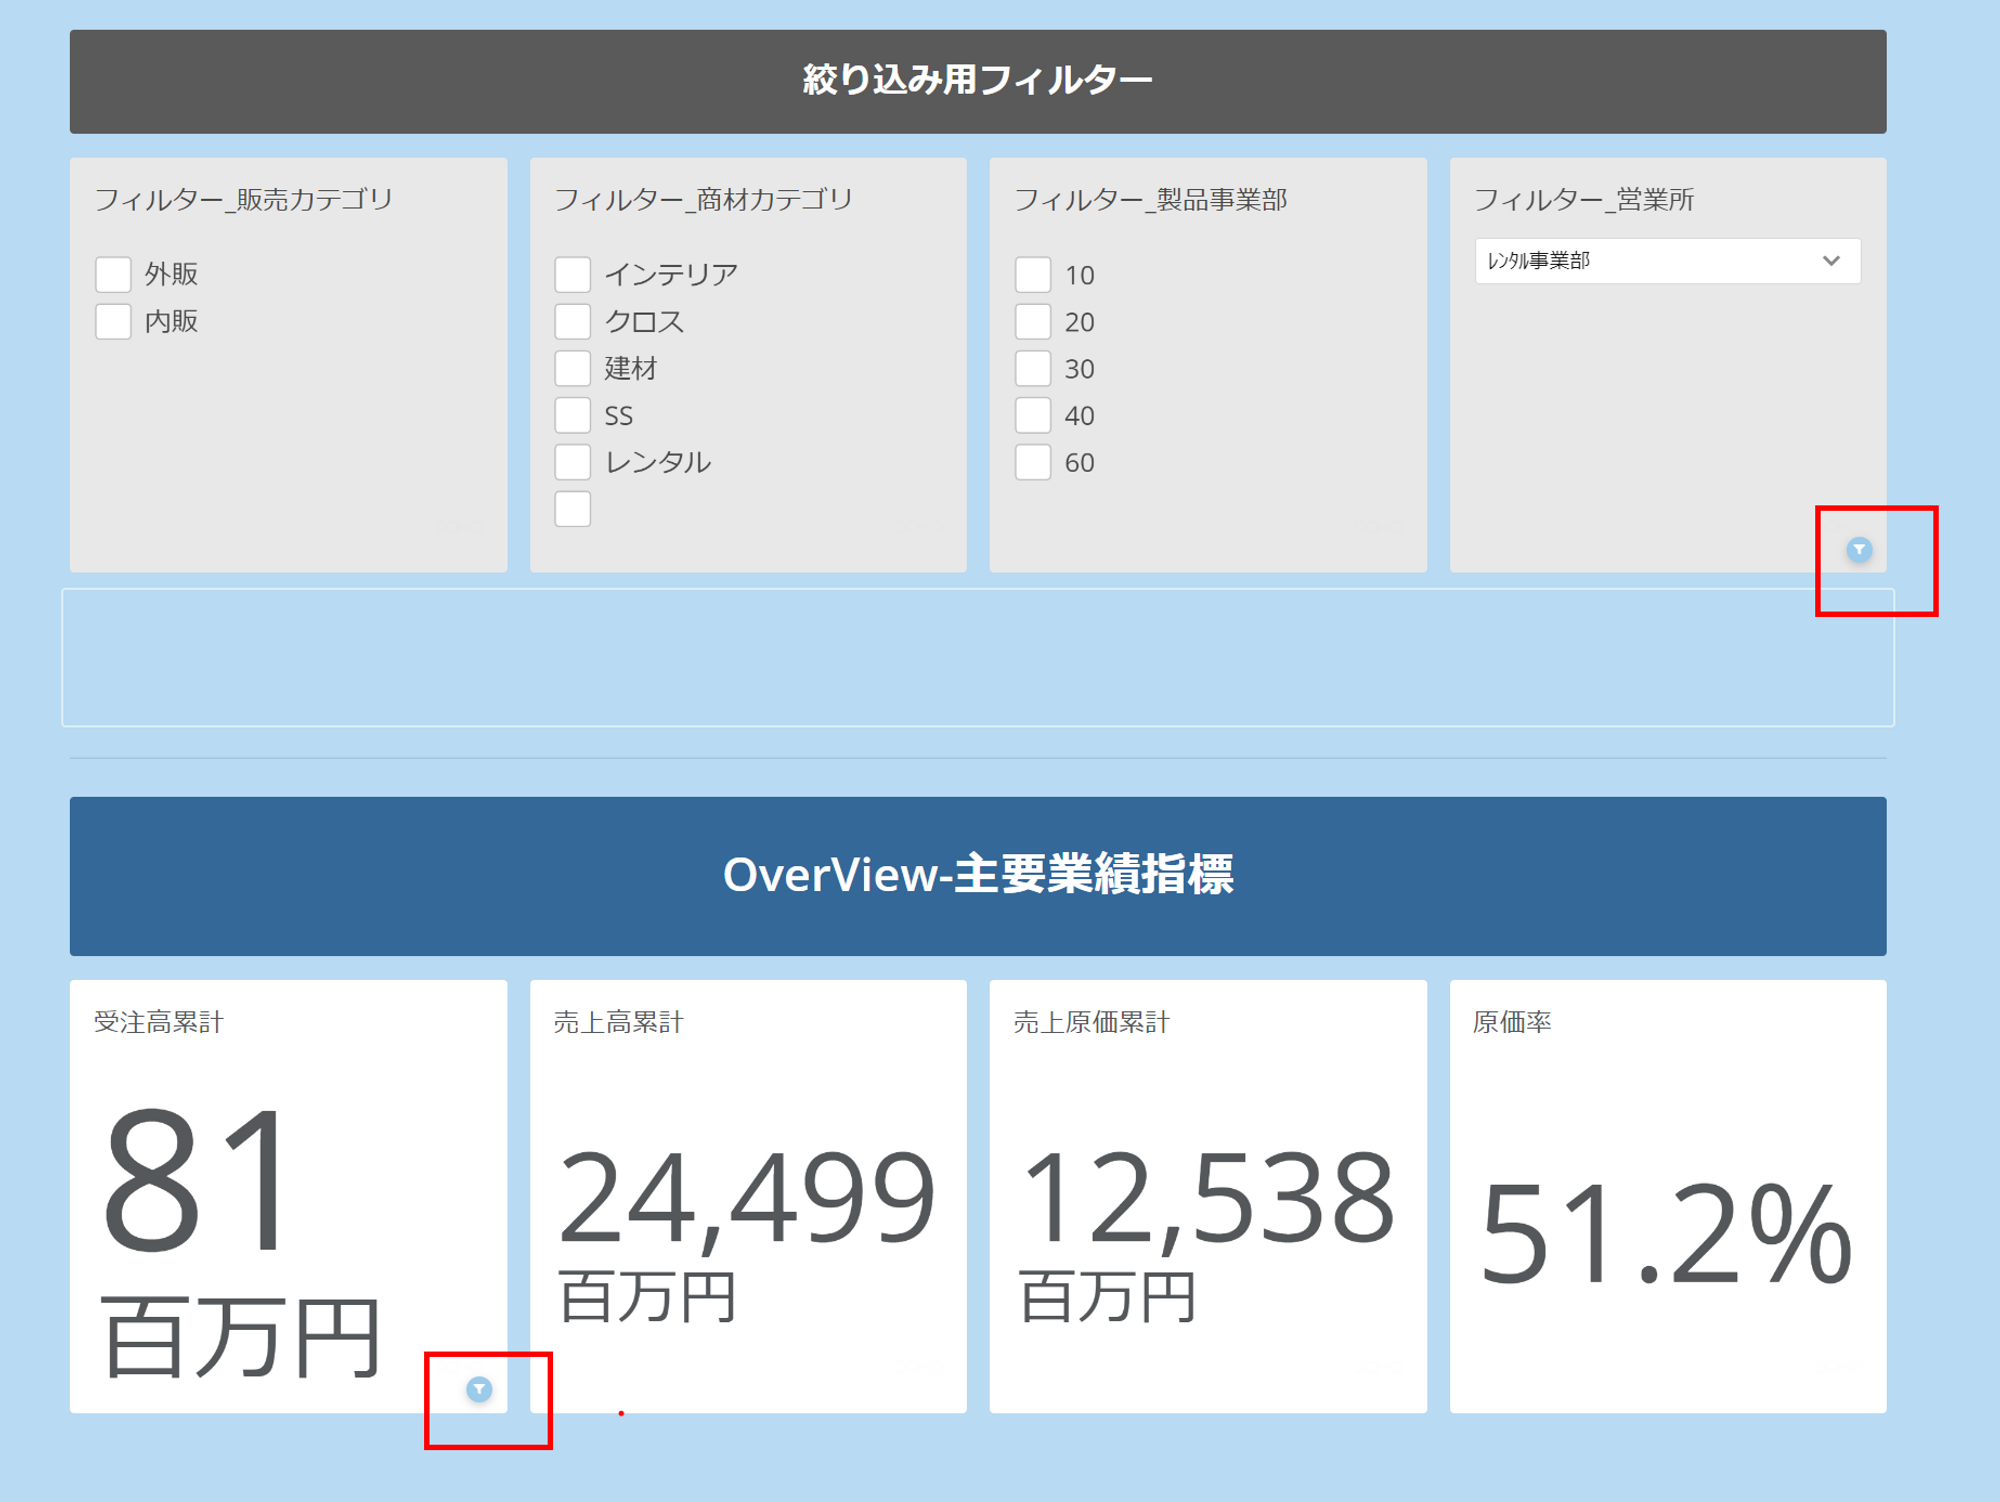Click the 絞り込み用フィルター header
The width and height of the screenshot is (2000, 1502).
click(978, 81)
